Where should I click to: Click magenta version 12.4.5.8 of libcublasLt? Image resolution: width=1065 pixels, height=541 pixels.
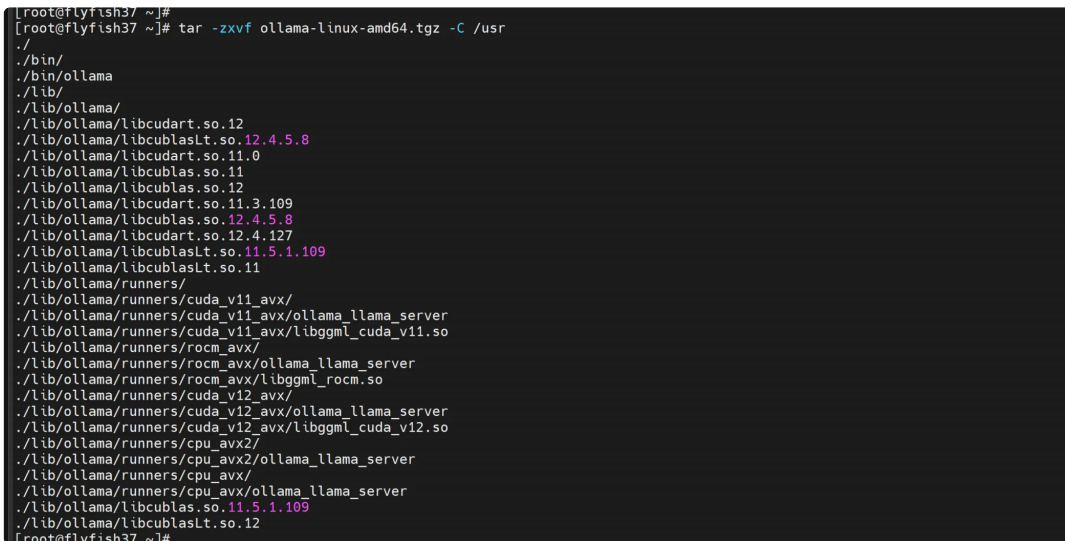(276, 140)
